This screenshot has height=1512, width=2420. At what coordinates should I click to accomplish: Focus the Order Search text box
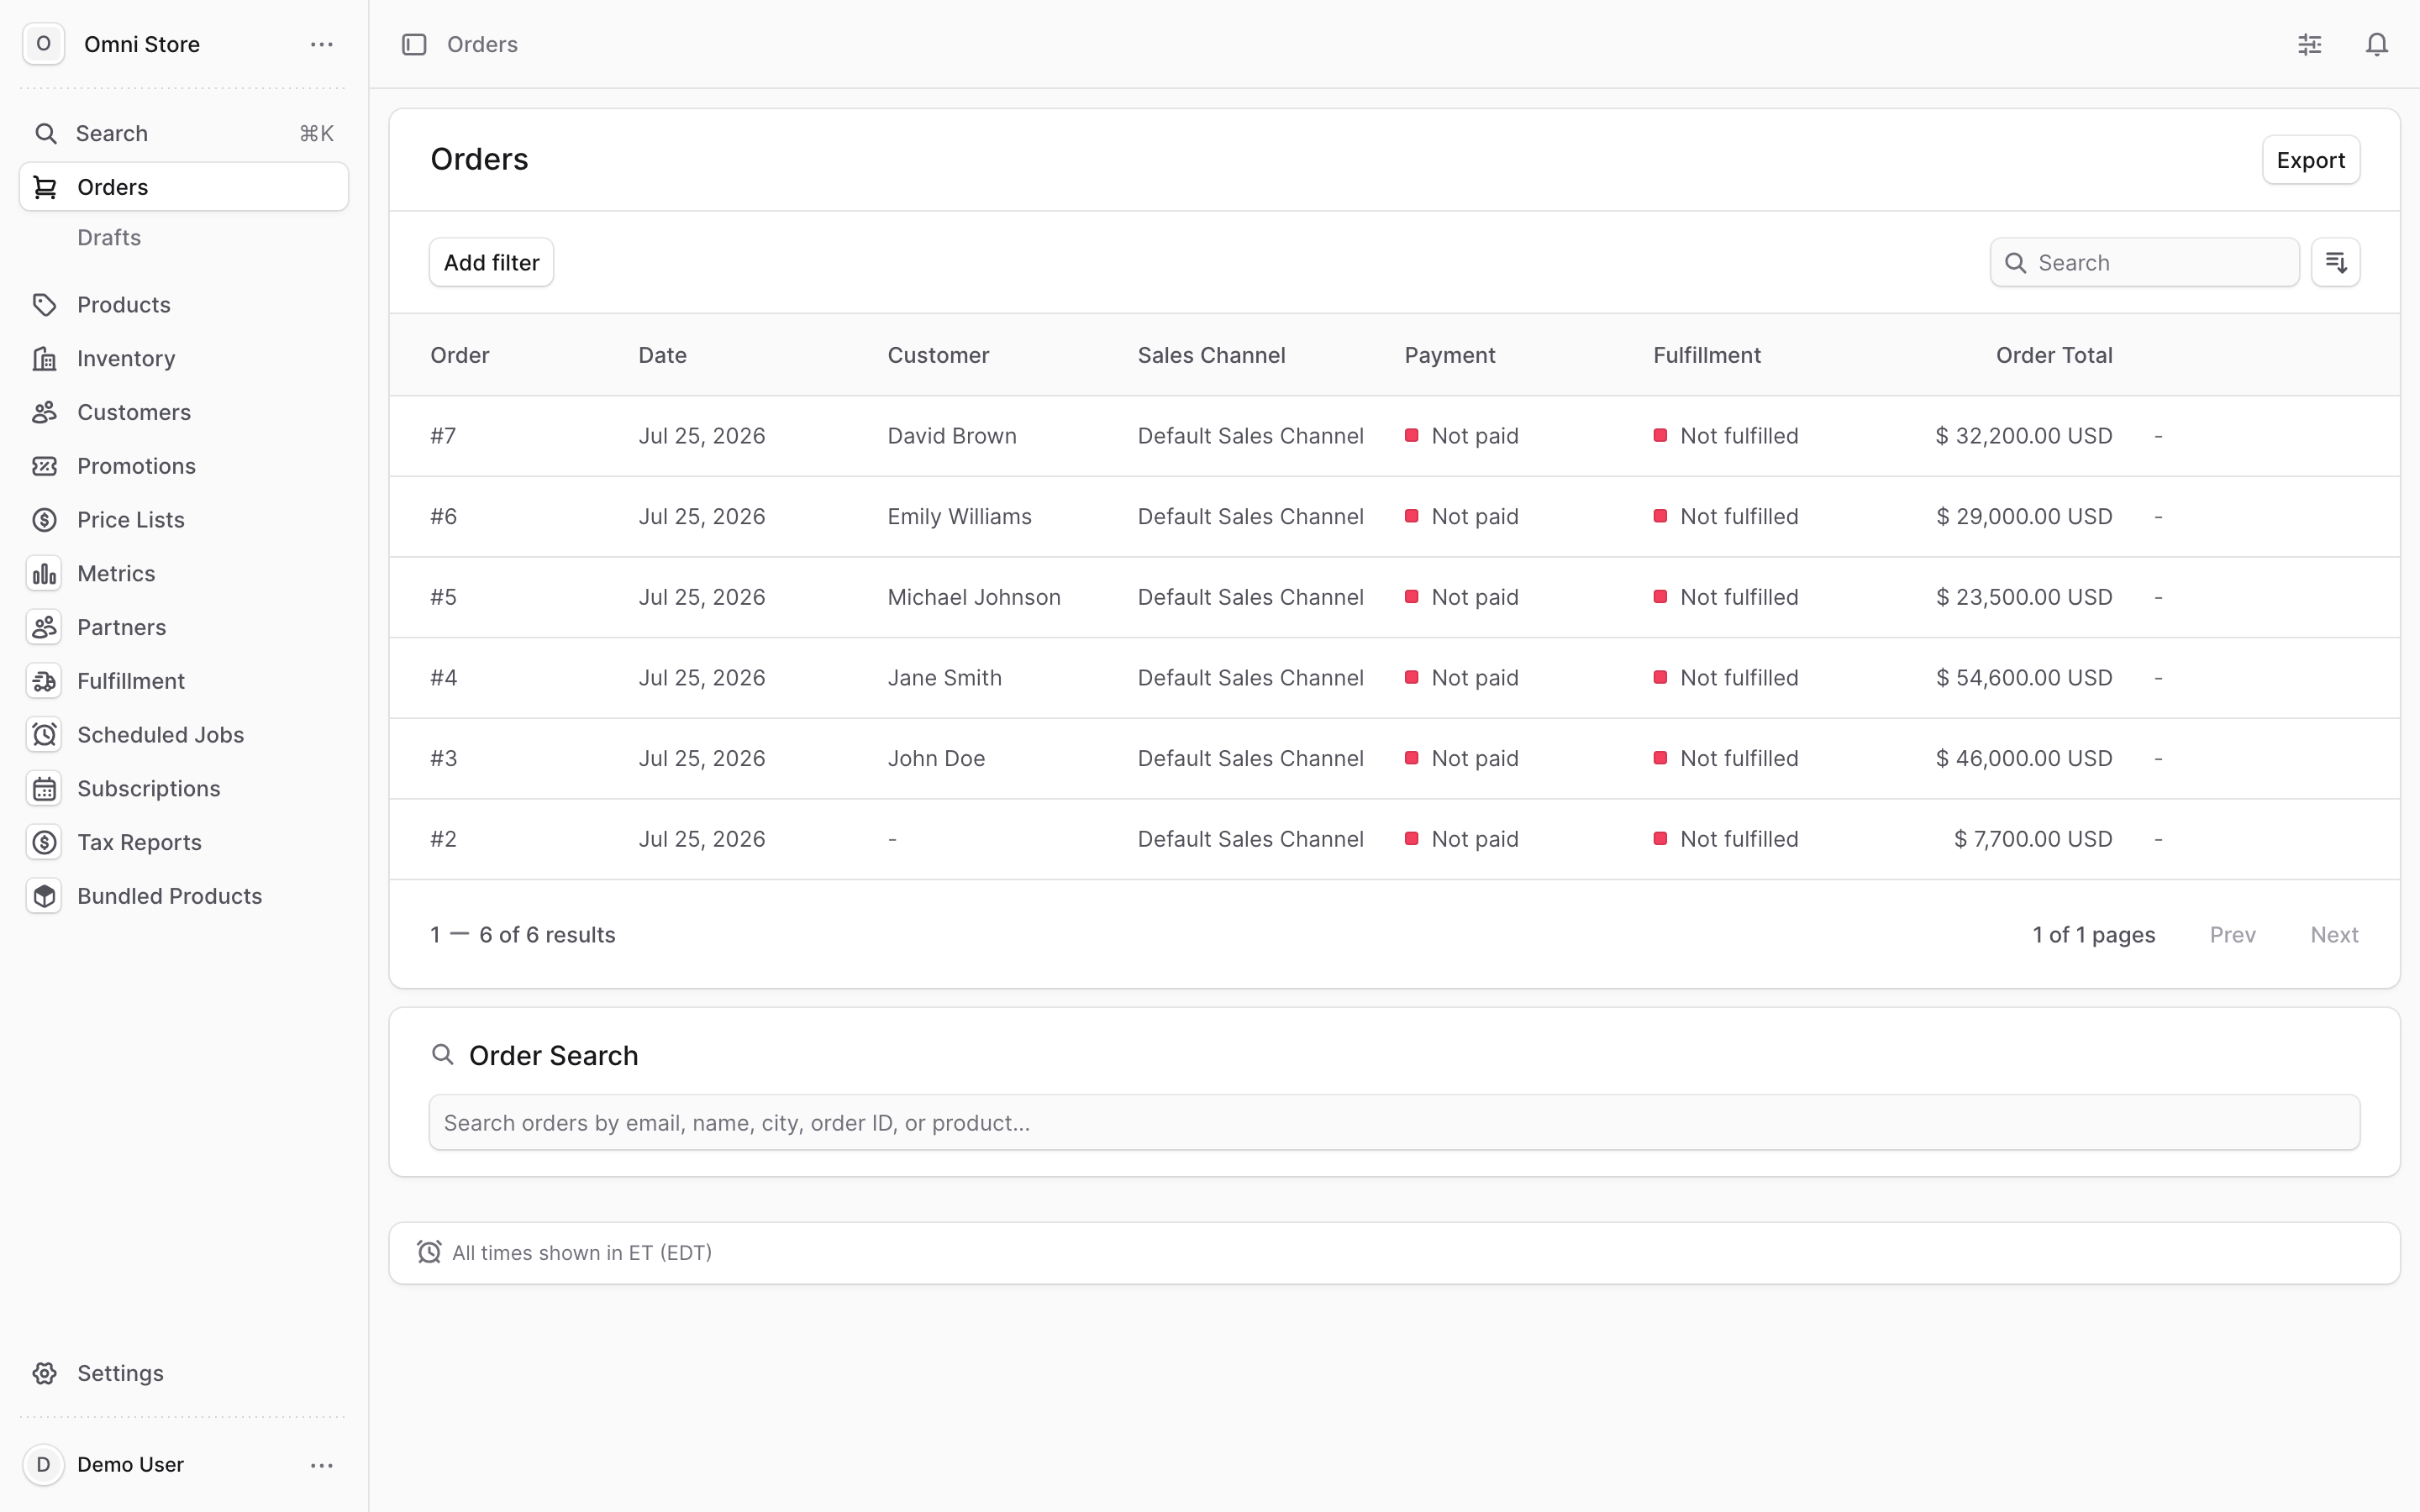(x=1394, y=1123)
